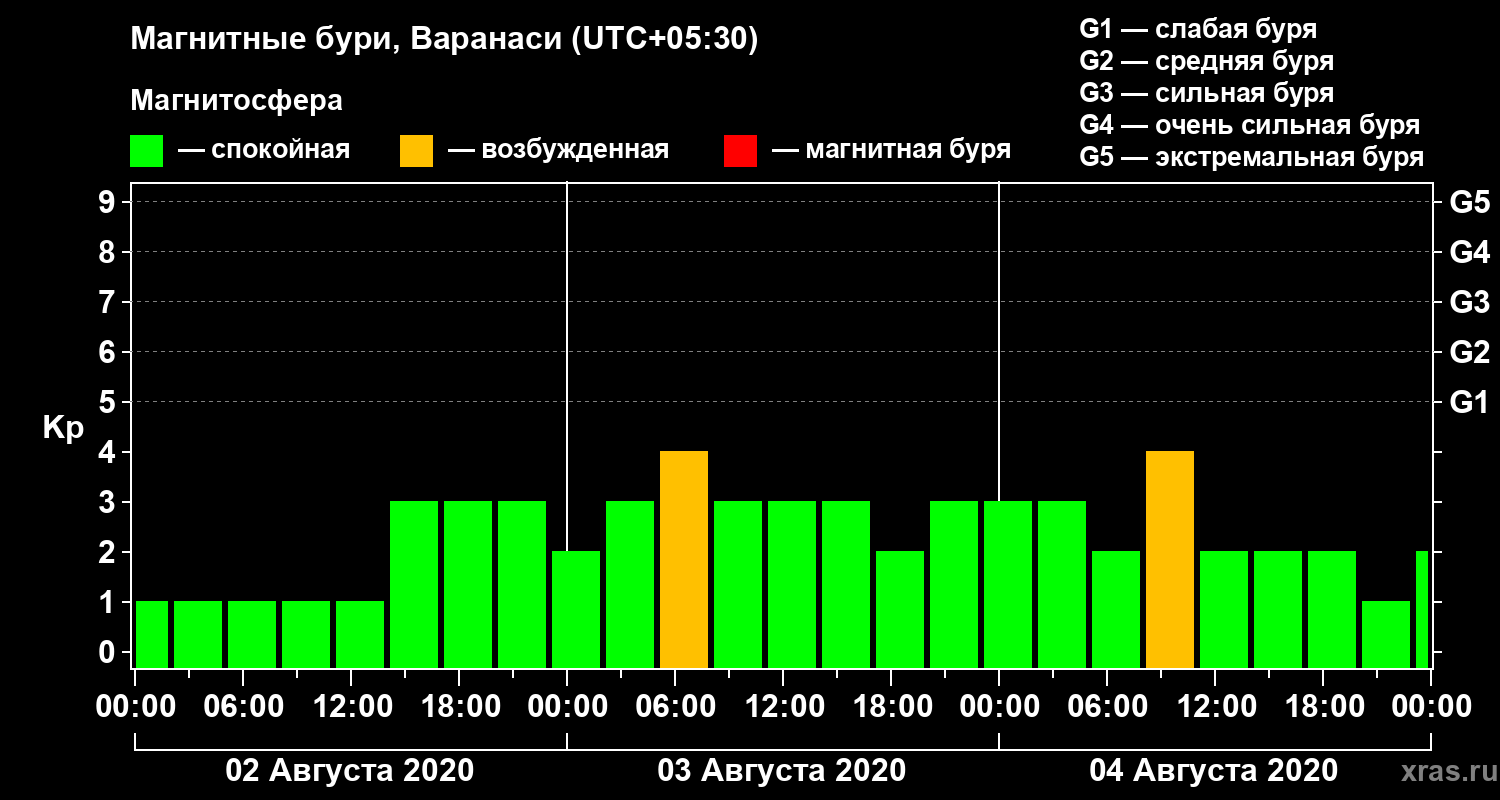Select the orange Kp 4 bar on 04 Августа

[x=1170, y=560]
